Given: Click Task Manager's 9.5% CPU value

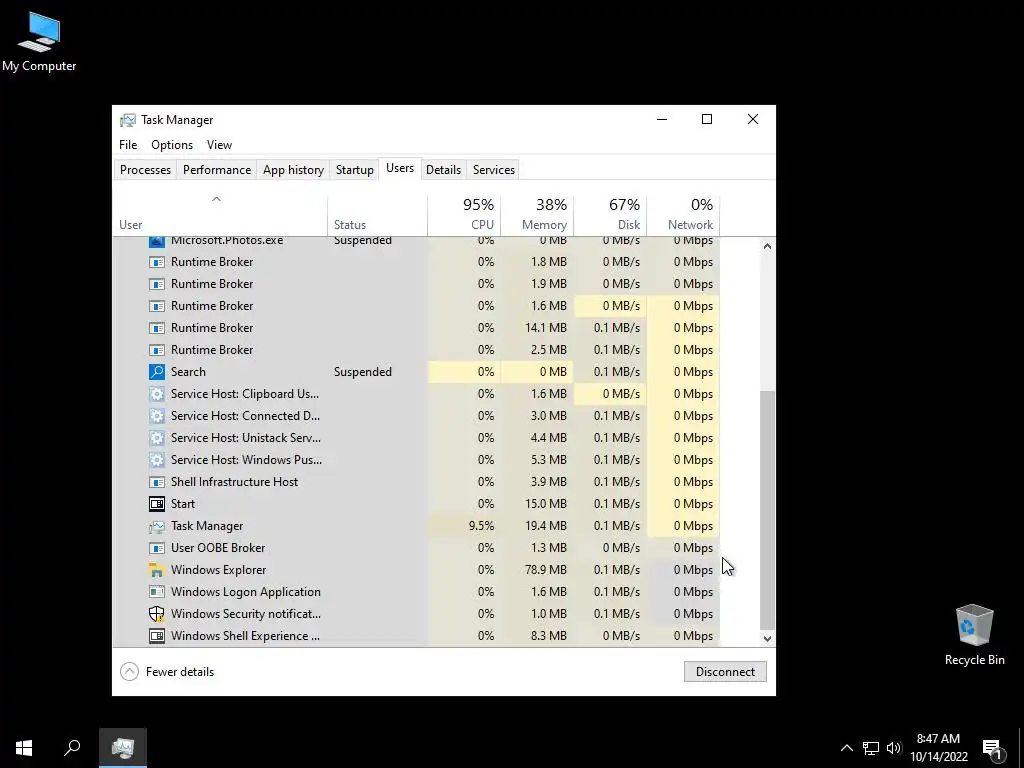Looking at the screenshot, I should coord(481,526).
